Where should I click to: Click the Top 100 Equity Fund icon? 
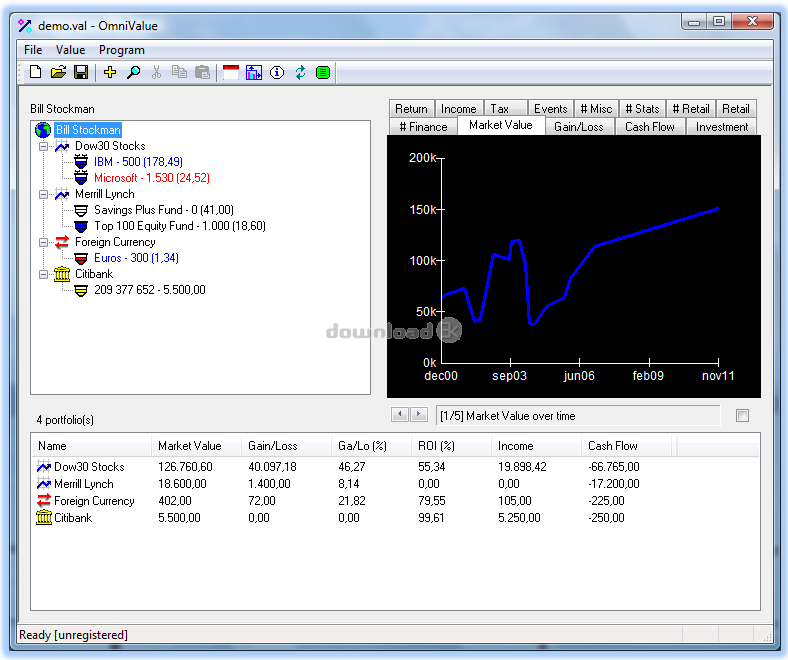click(81, 226)
